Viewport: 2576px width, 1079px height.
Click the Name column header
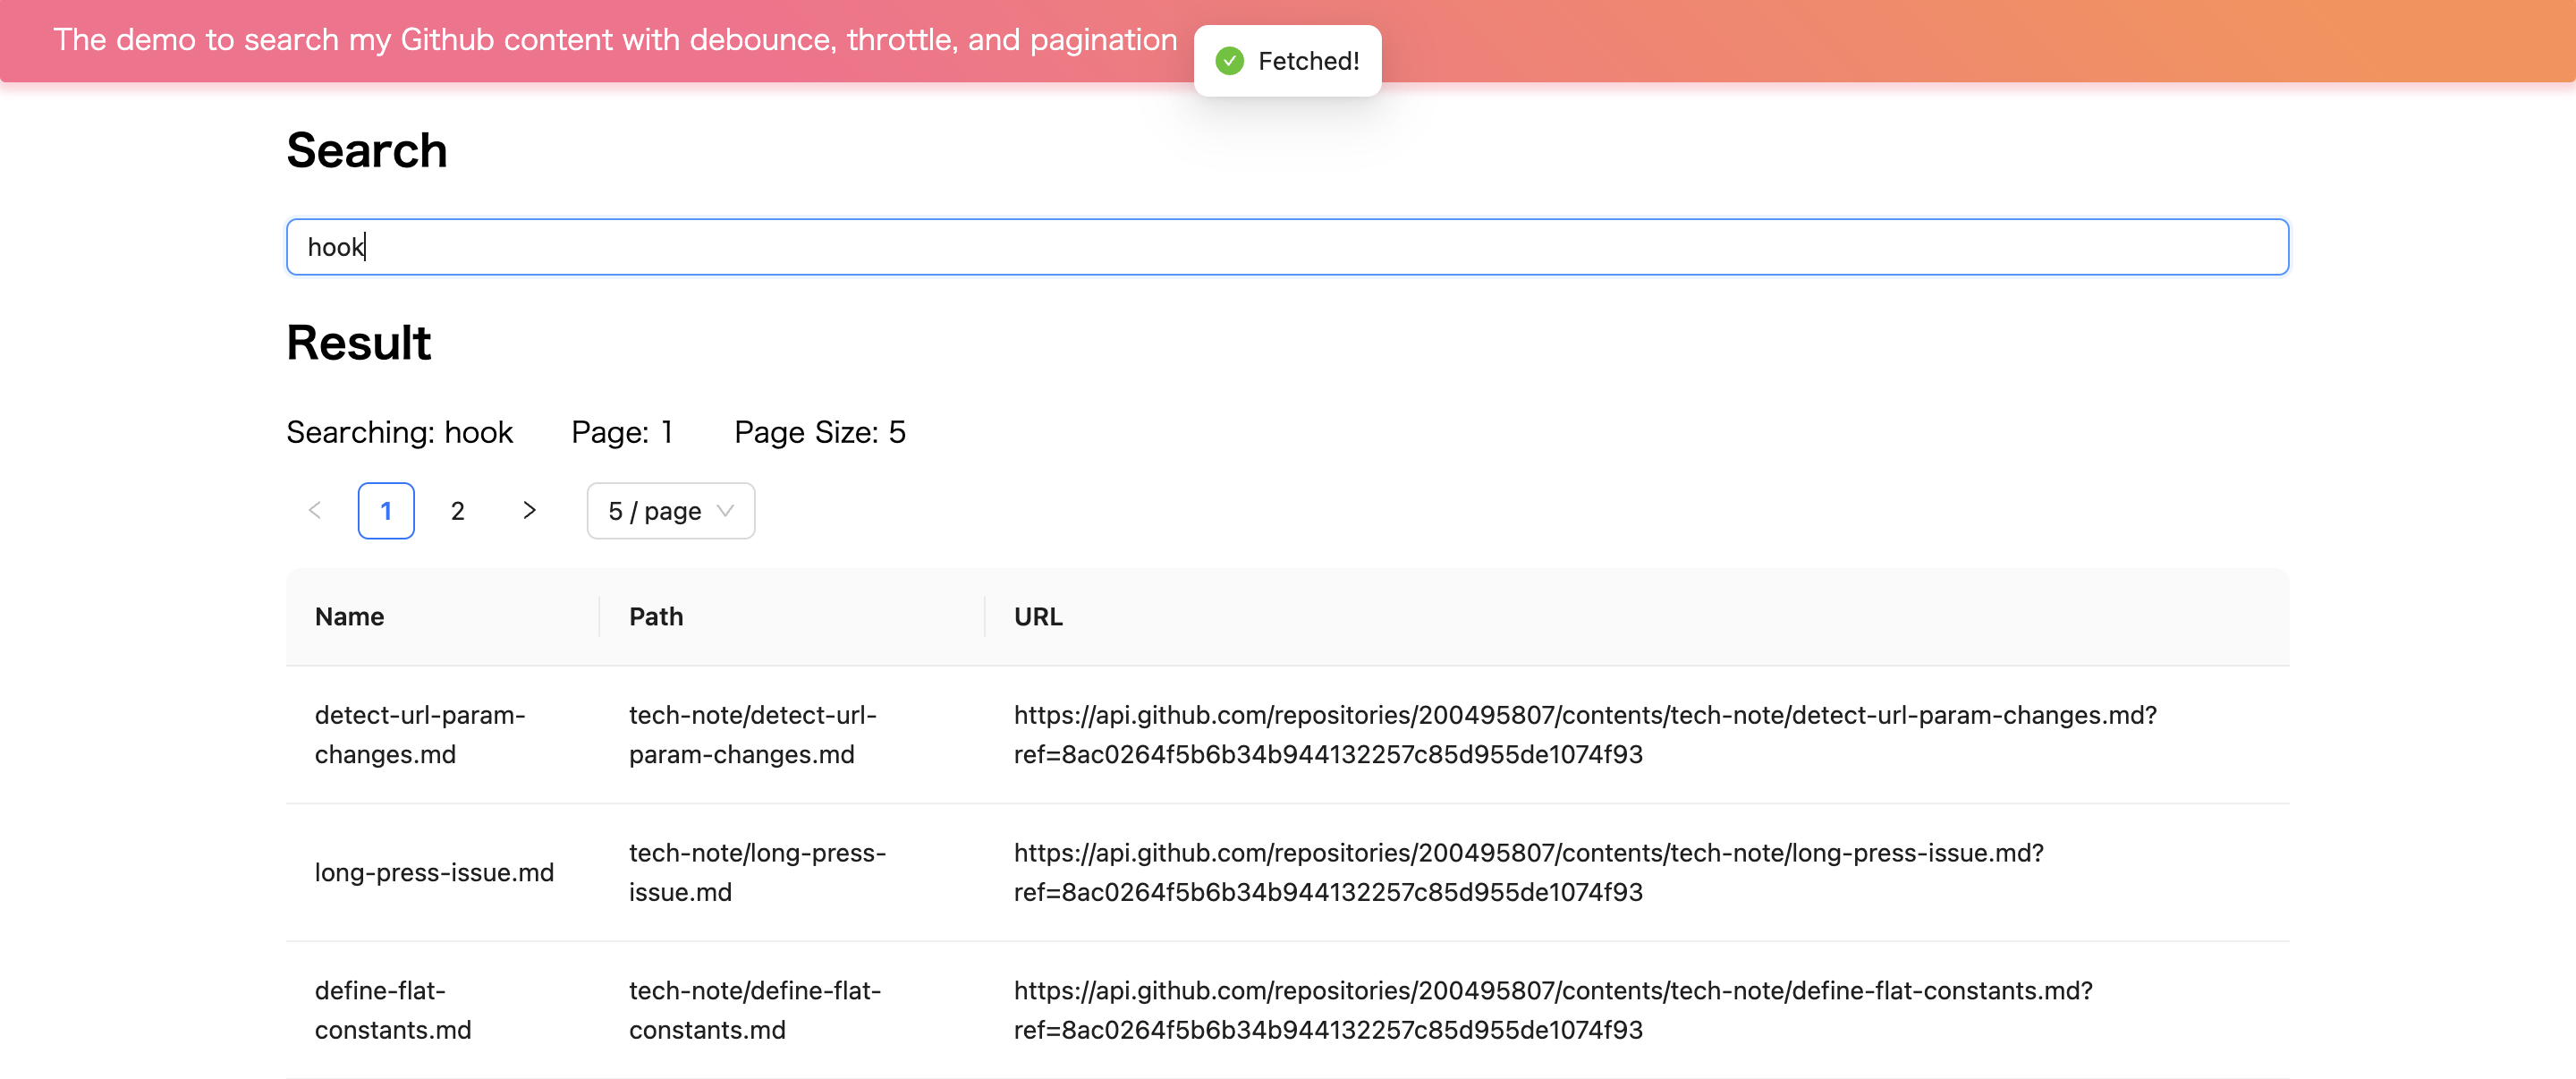(x=349, y=617)
